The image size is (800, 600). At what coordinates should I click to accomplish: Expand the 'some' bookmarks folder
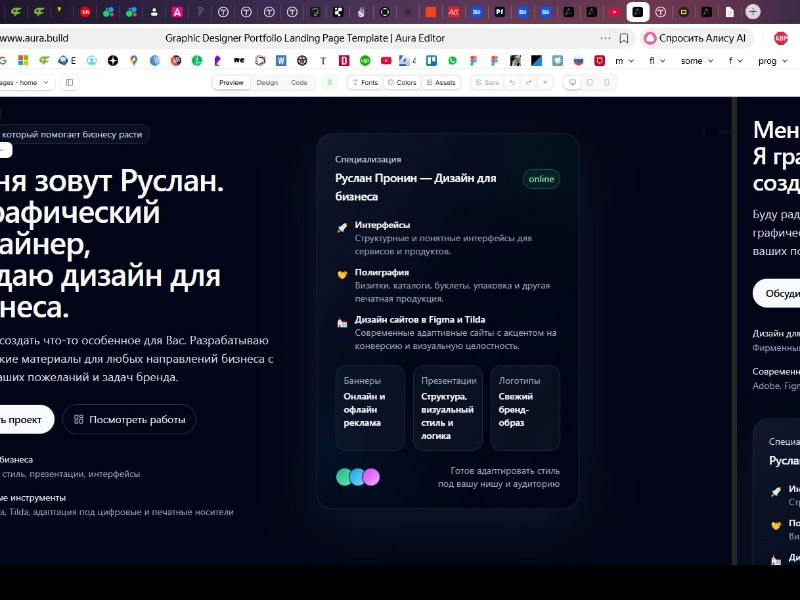click(x=697, y=60)
